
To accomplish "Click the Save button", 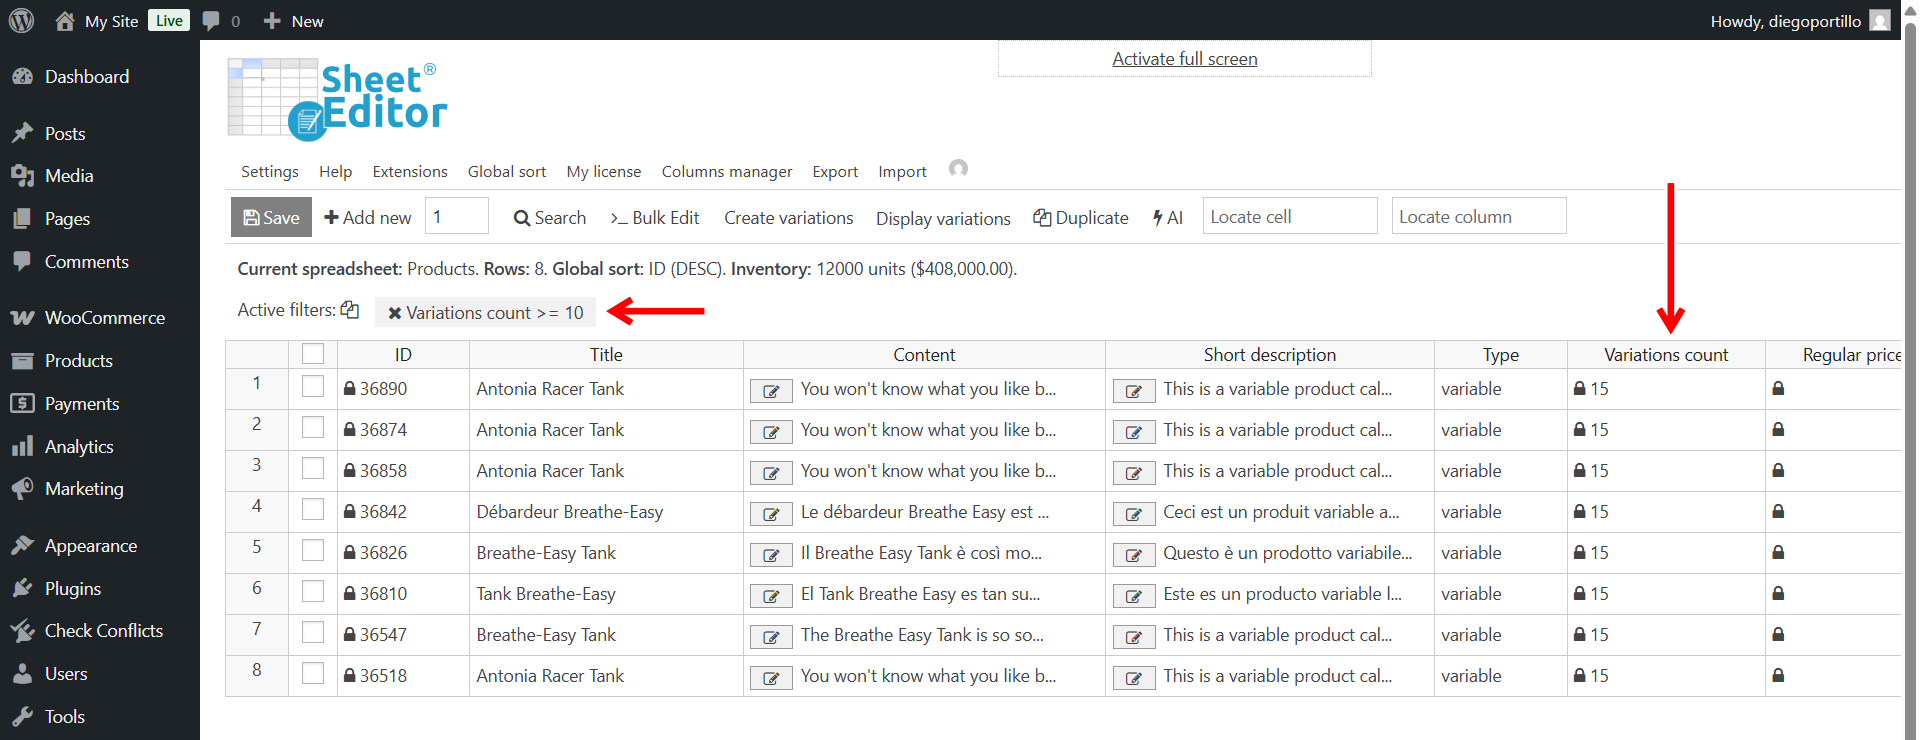I will [271, 217].
